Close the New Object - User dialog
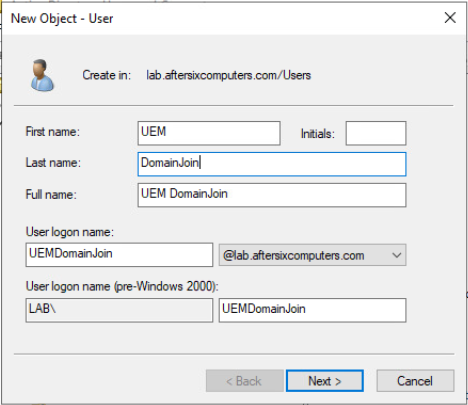The height and width of the screenshot is (405, 468). click(x=450, y=18)
